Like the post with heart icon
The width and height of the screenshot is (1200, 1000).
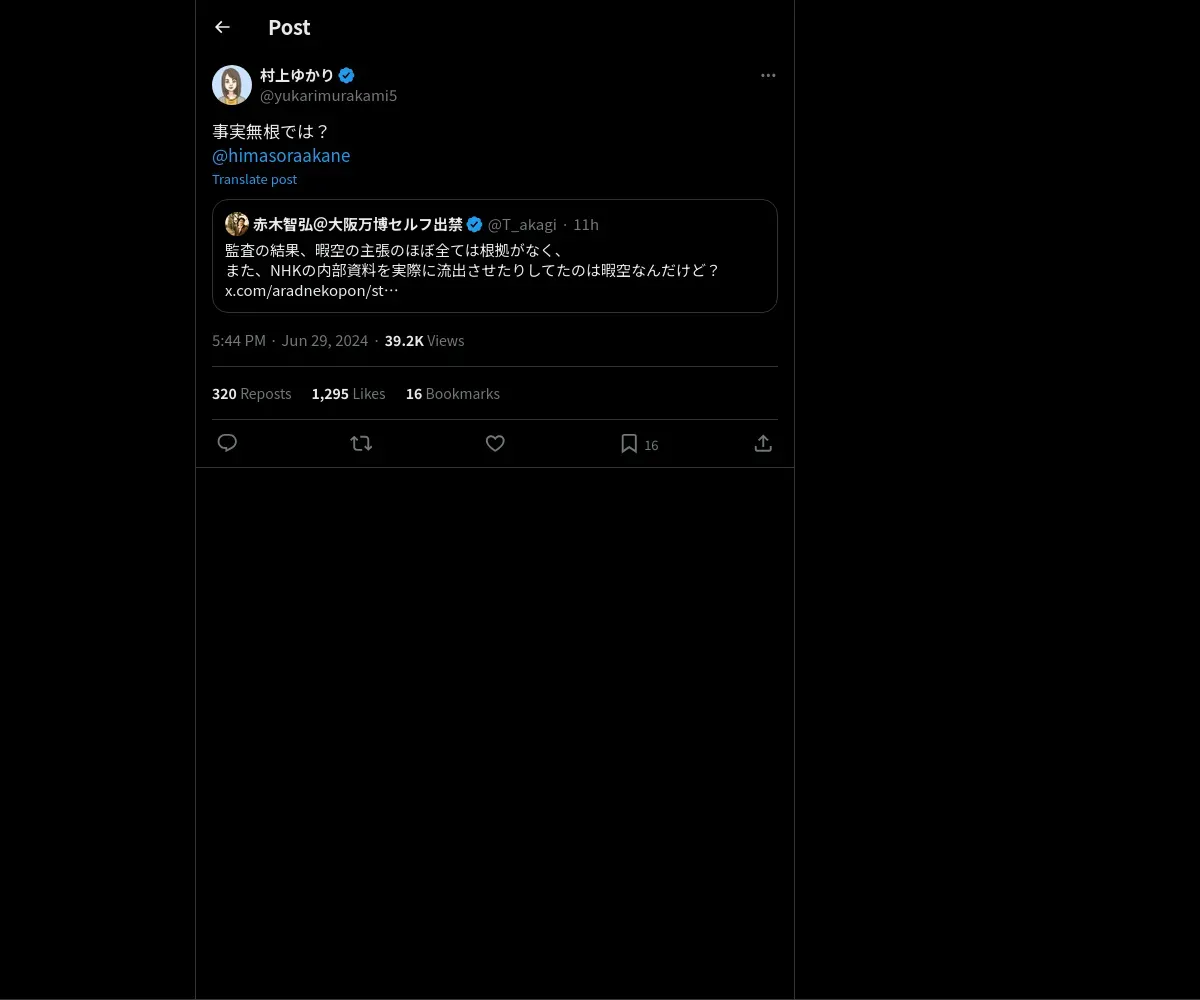(x=495, y=443)
